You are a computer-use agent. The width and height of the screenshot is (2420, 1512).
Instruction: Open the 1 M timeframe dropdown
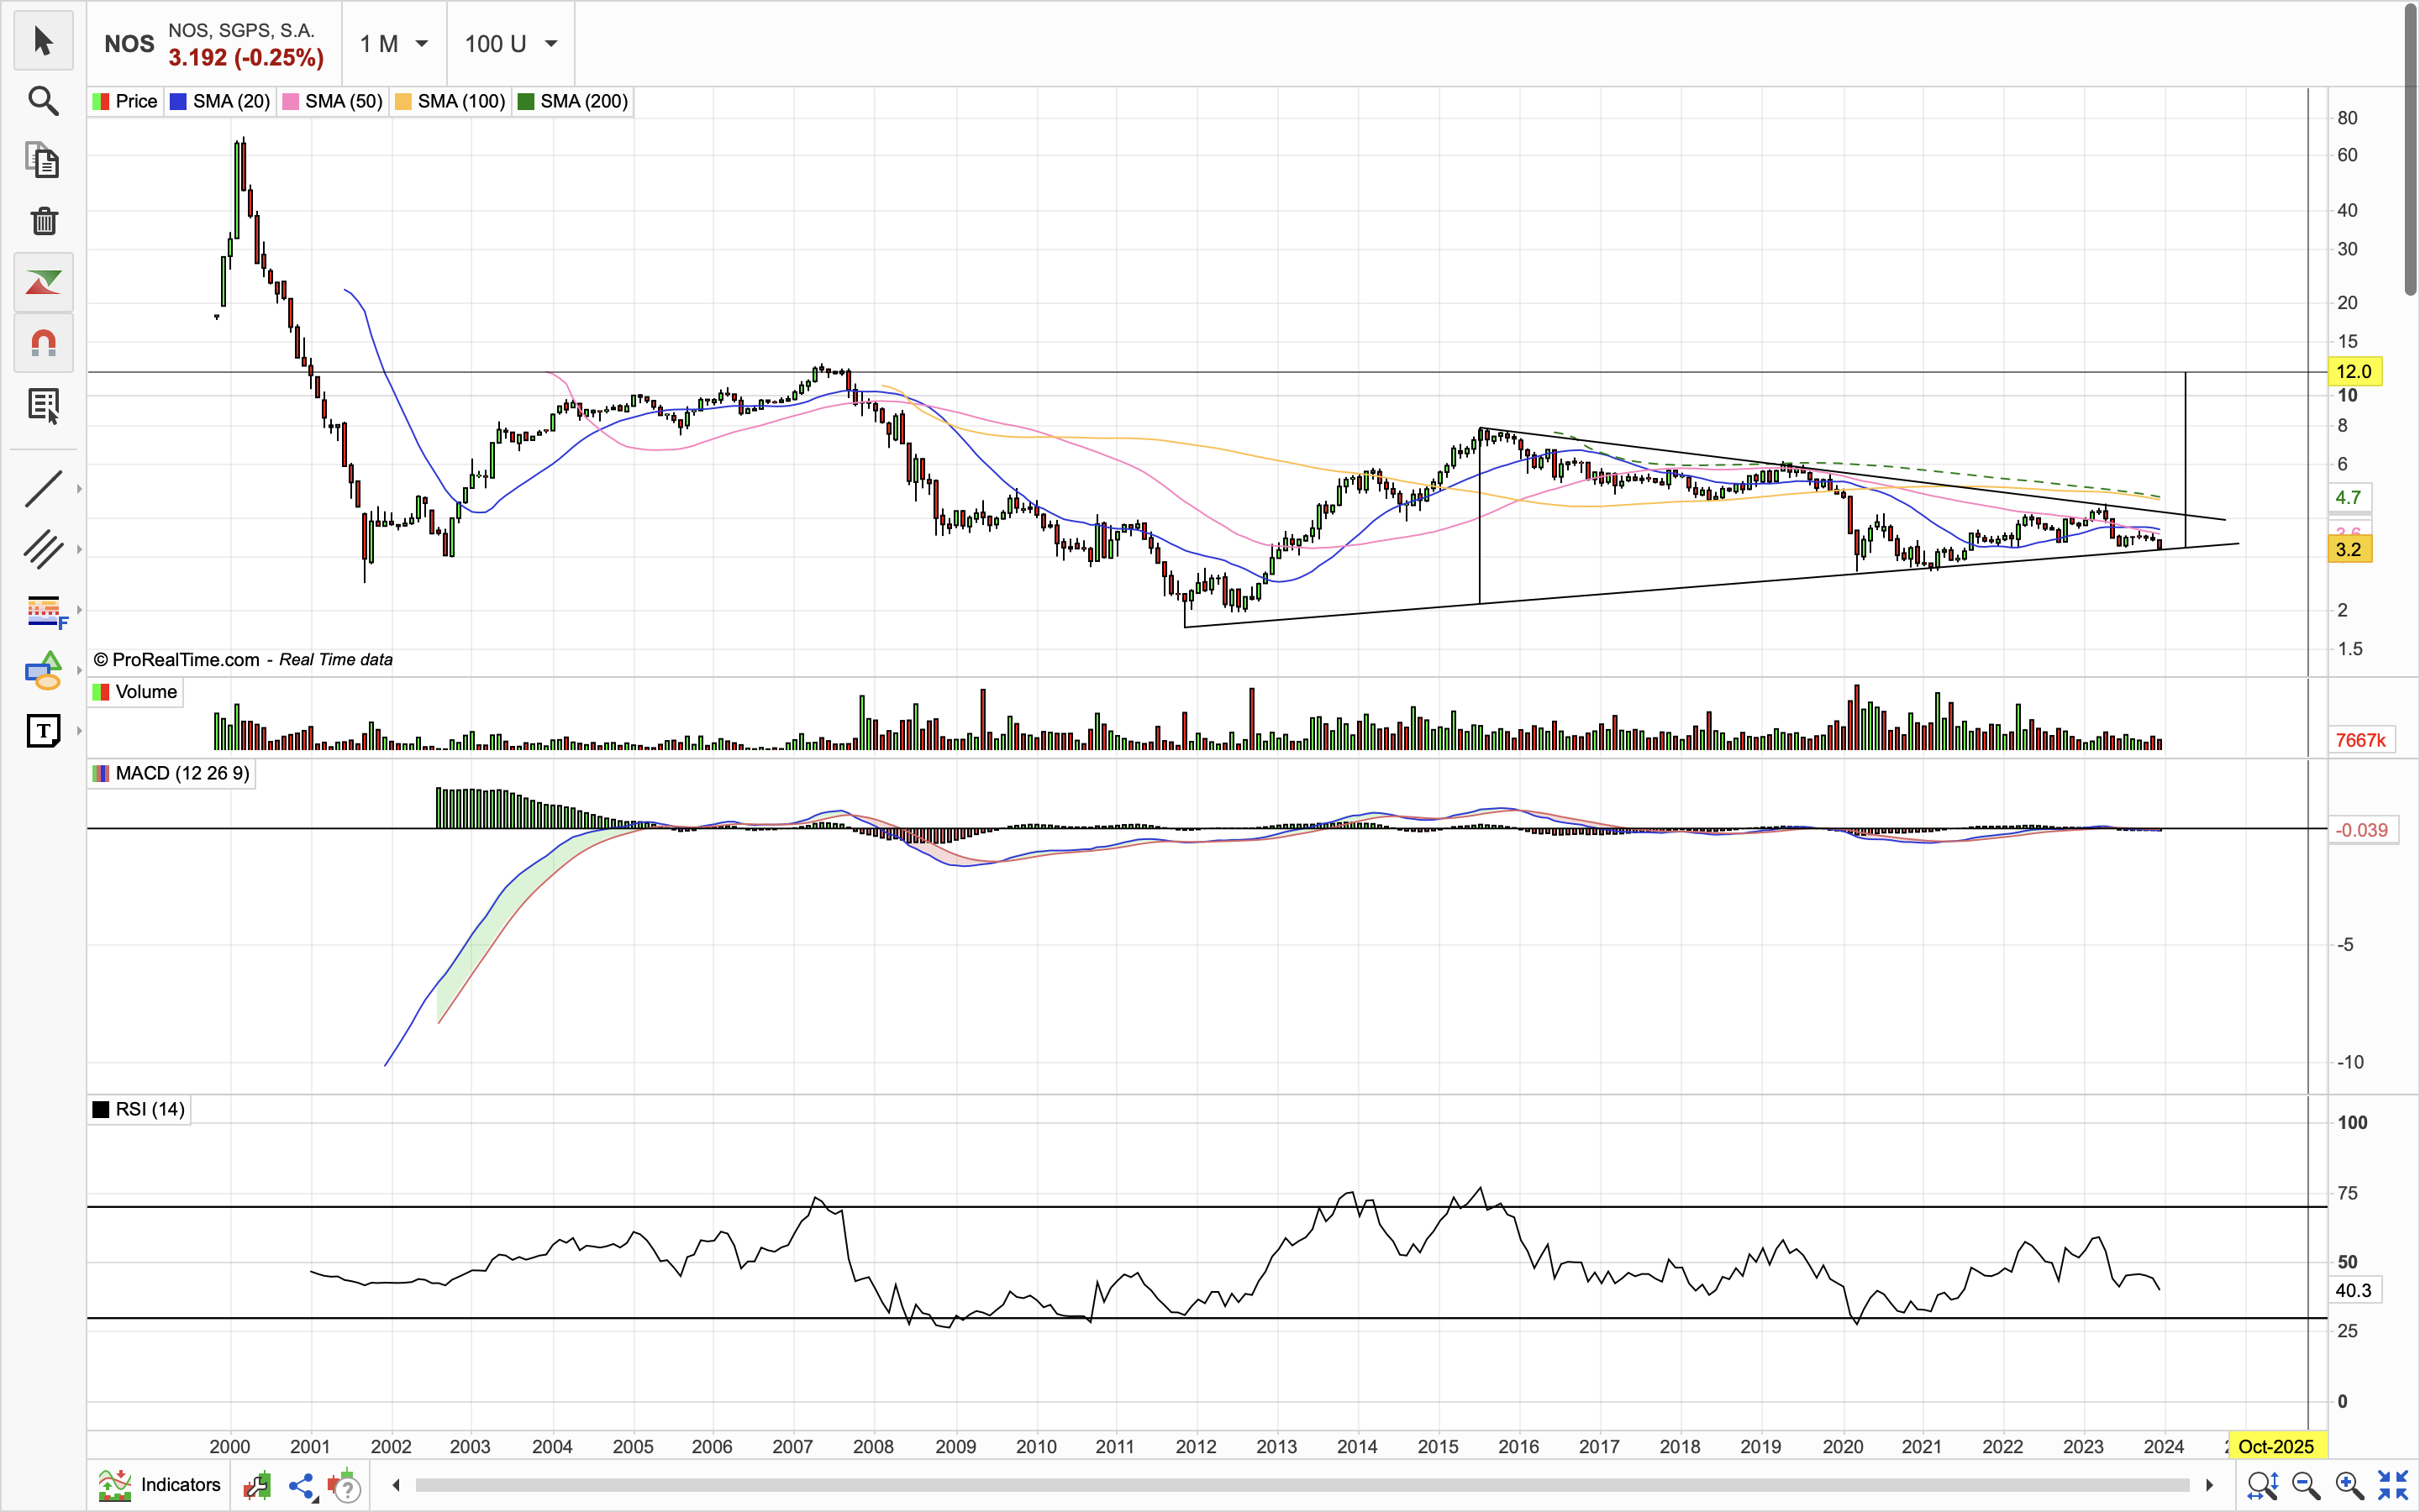pos(394,44)
